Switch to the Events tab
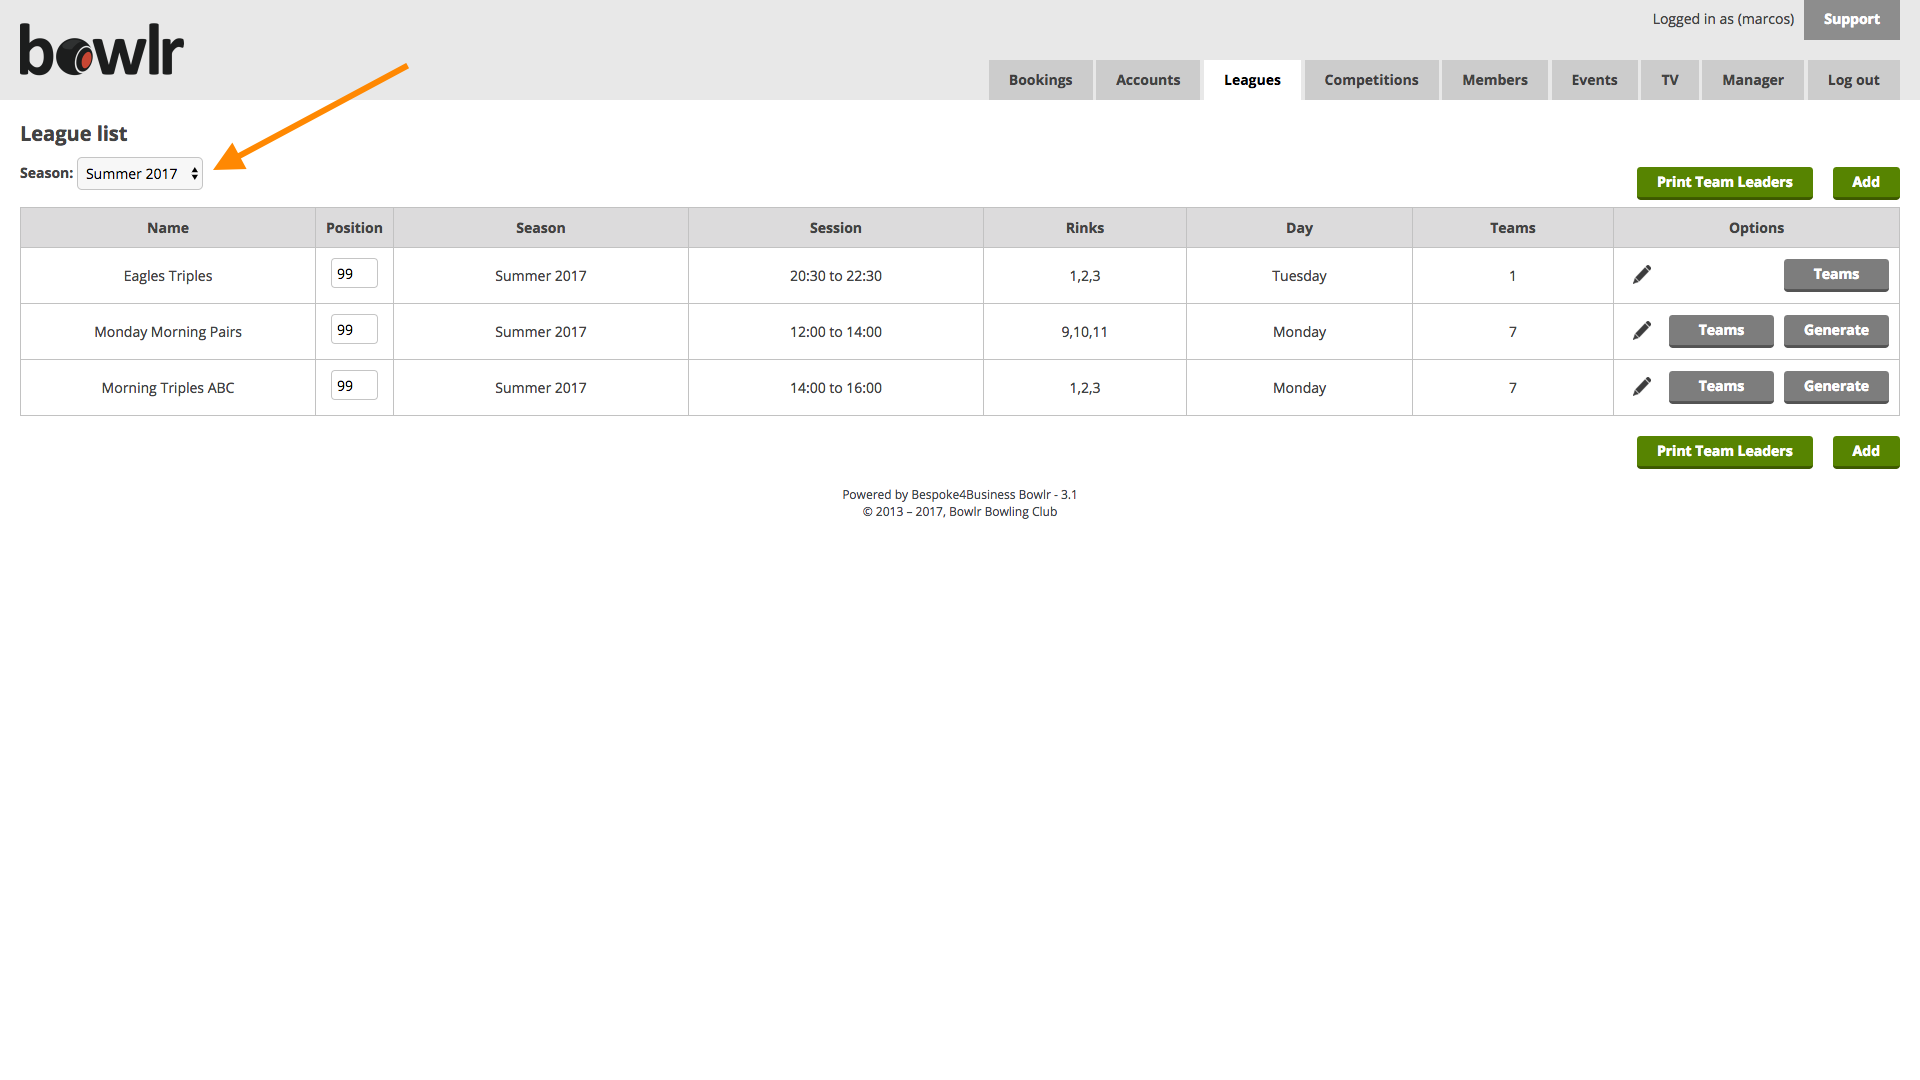 [1594, 80]
